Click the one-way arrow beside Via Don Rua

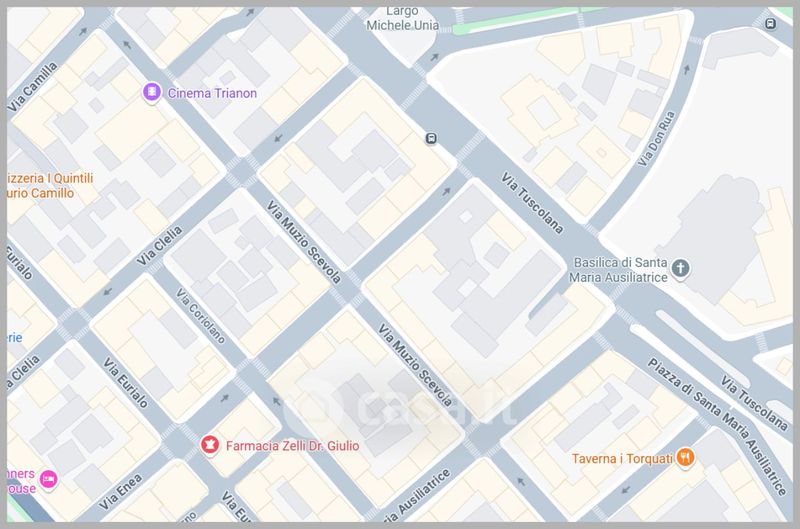point(687,69)
